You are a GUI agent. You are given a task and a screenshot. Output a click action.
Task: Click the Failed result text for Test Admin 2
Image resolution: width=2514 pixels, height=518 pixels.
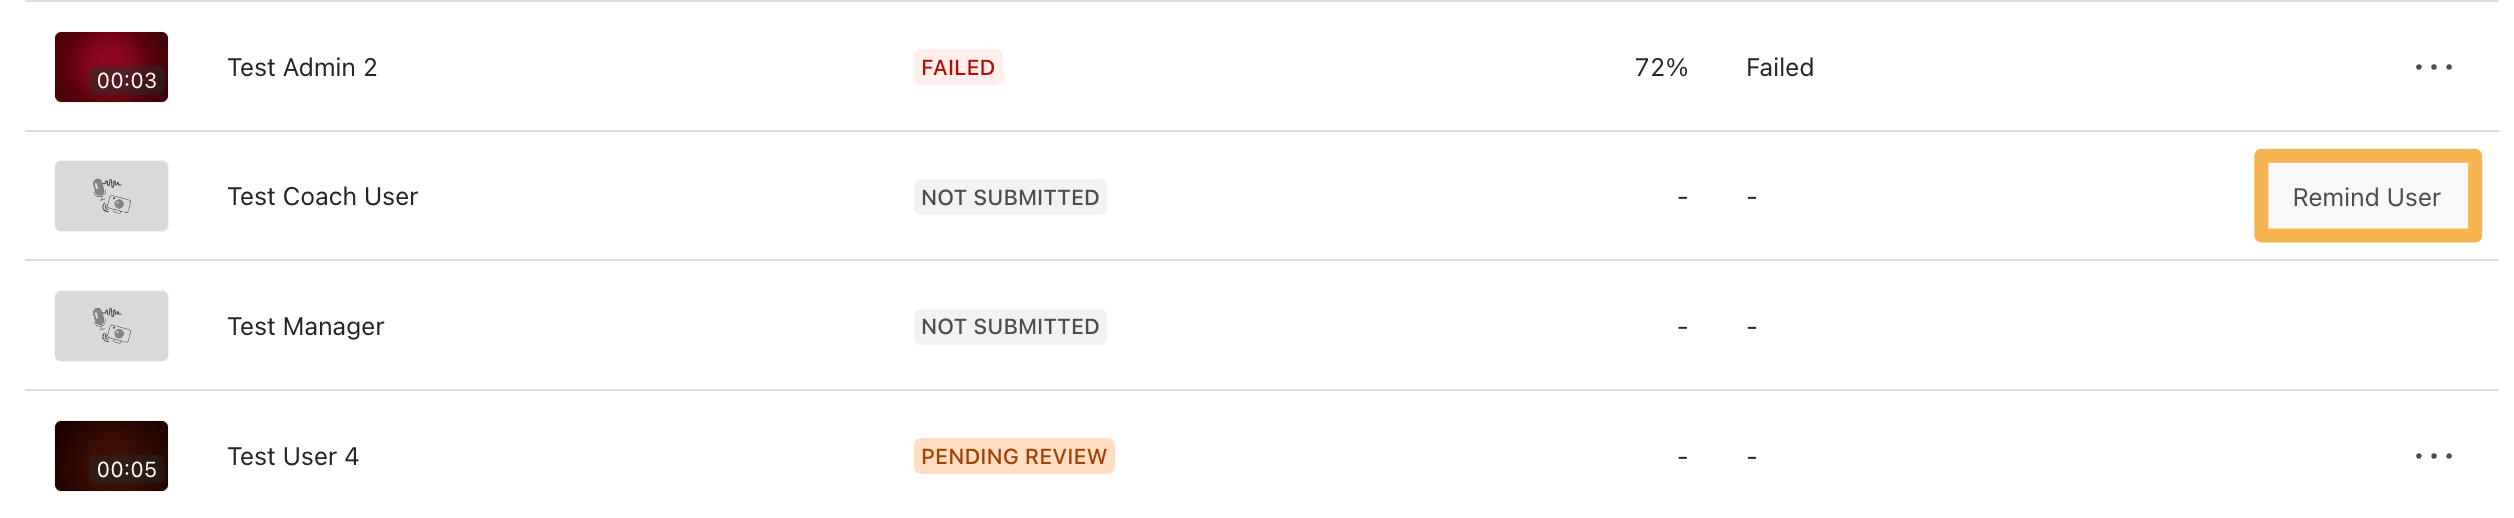coord(1779,67)
